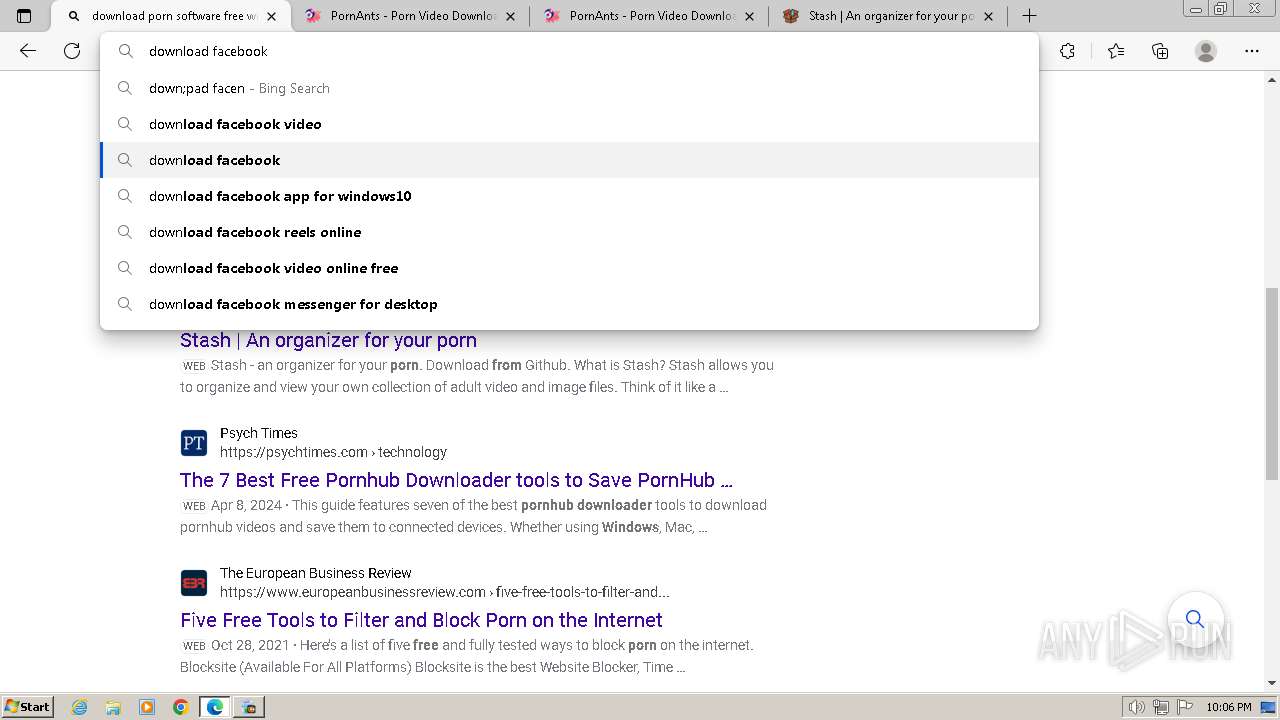Launch the media player taskbar icon

click(147, 707)
